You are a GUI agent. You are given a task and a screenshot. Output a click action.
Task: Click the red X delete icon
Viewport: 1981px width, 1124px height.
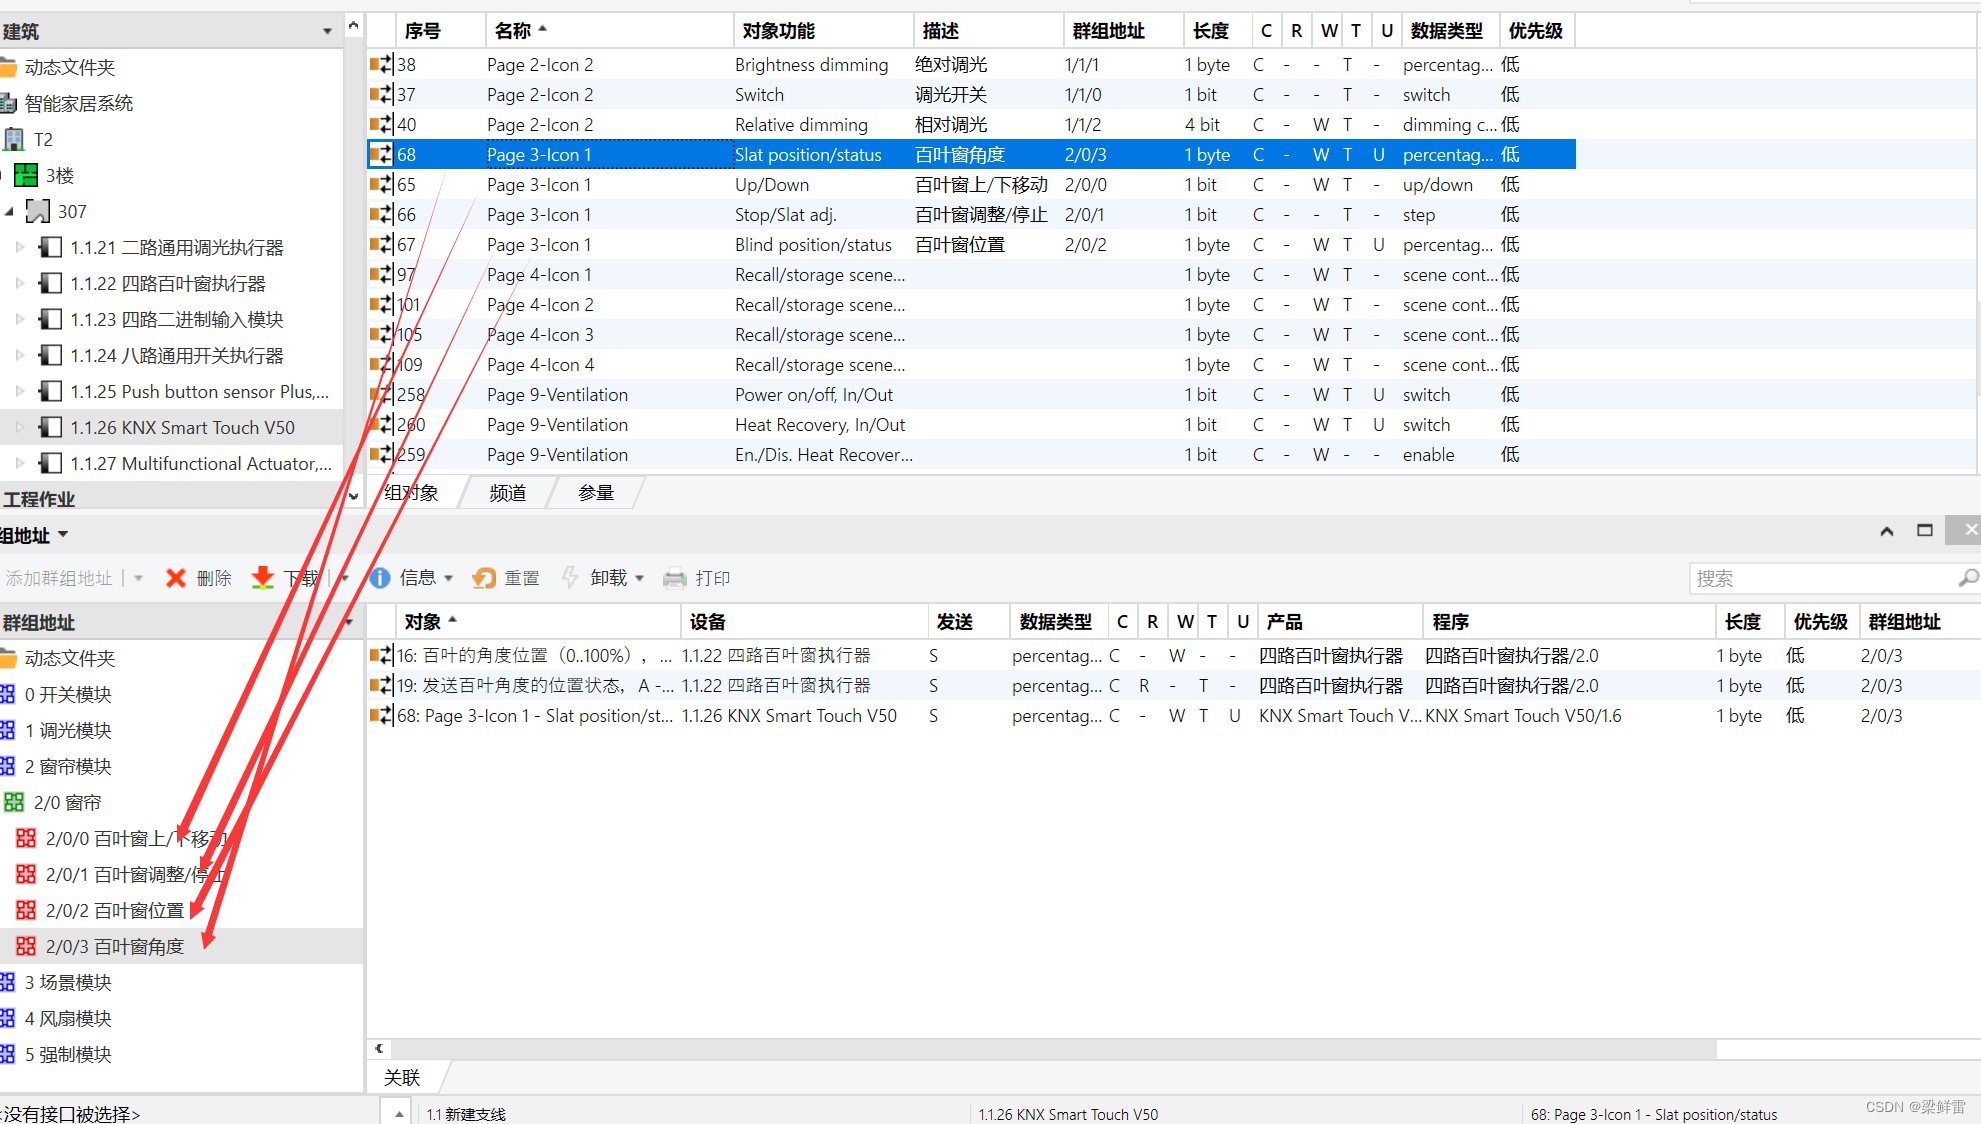click(x=176, y=578)
